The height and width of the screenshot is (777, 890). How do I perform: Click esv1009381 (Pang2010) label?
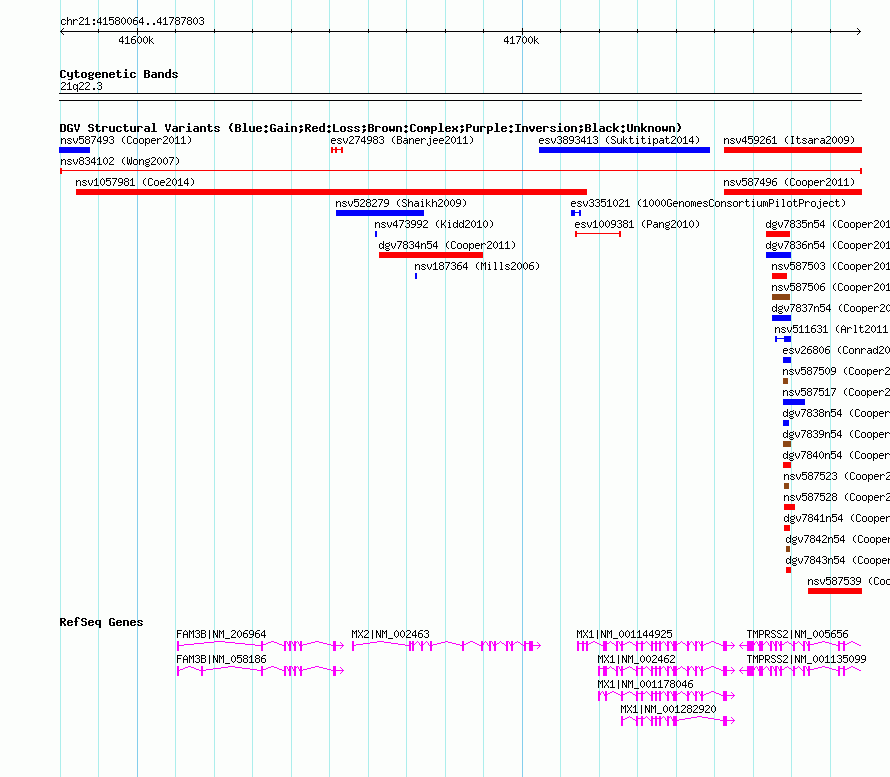tap(637, 224)
